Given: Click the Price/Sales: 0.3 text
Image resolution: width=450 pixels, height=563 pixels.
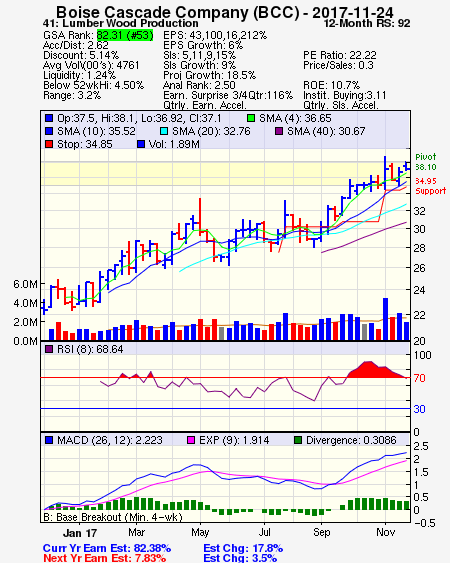Looking at the screenshot, I should tap(338, 65).
